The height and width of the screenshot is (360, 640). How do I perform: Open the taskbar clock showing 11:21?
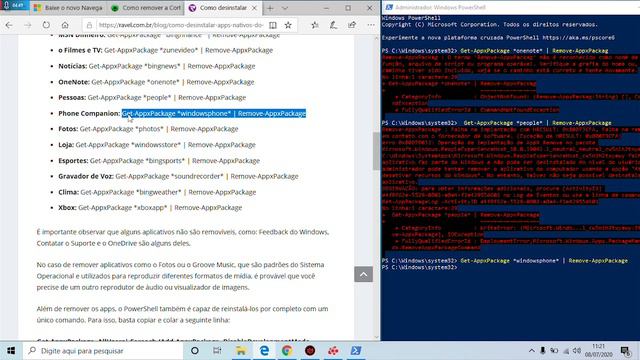coord(598,351)
